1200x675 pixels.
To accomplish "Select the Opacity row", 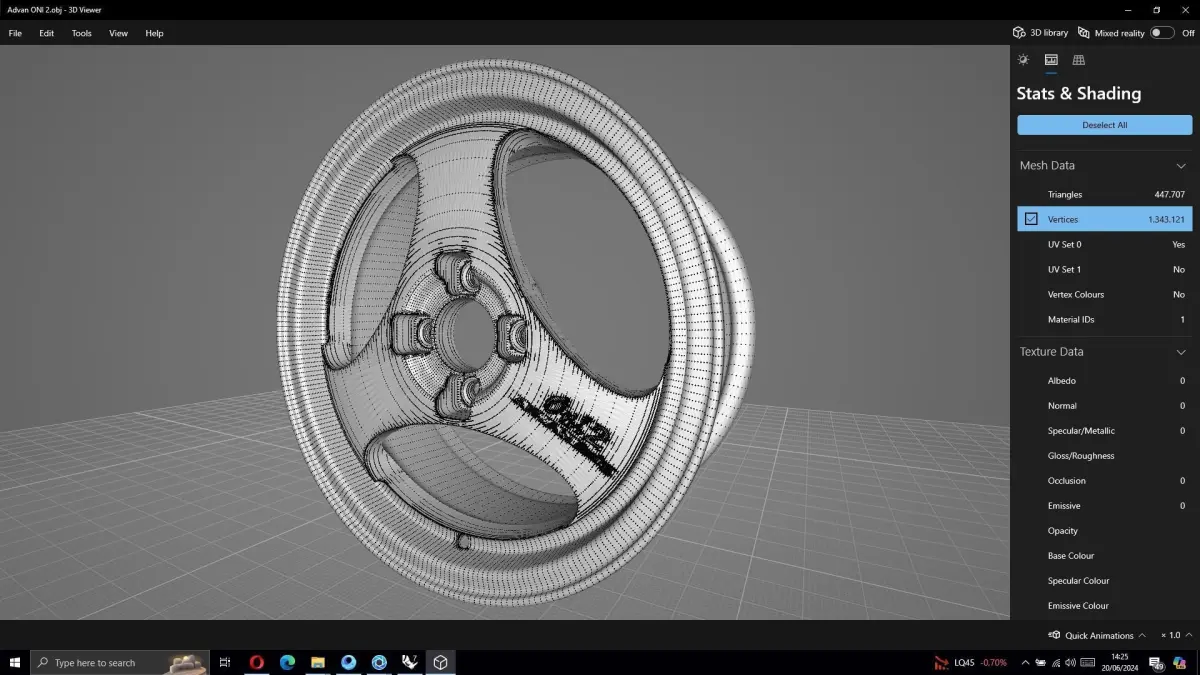I will pos(1104,530).
